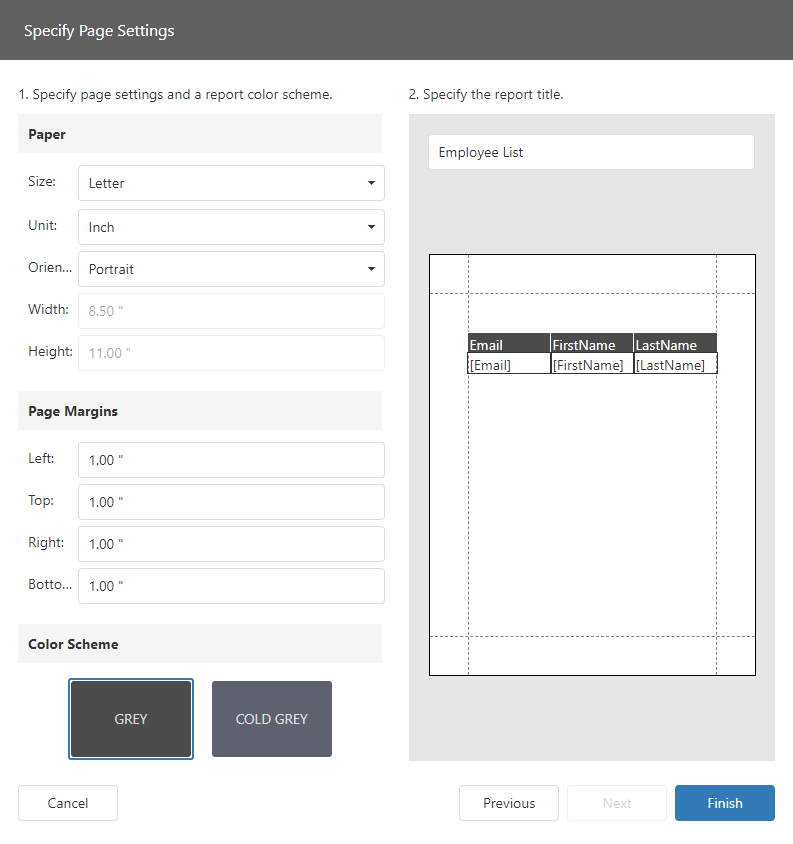Click the Right: margin label
Screen dimensions: 793x844
pyautogui.click(x=46, y=543)
